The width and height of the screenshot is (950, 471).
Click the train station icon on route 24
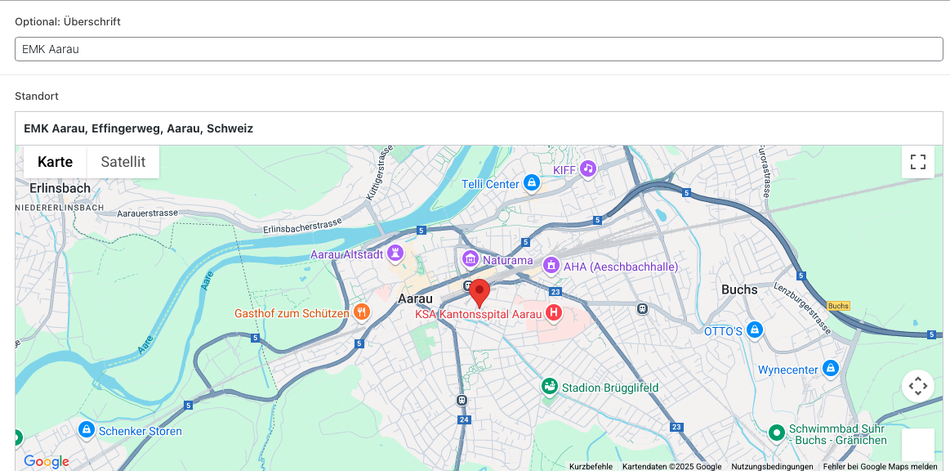(463, 400)
